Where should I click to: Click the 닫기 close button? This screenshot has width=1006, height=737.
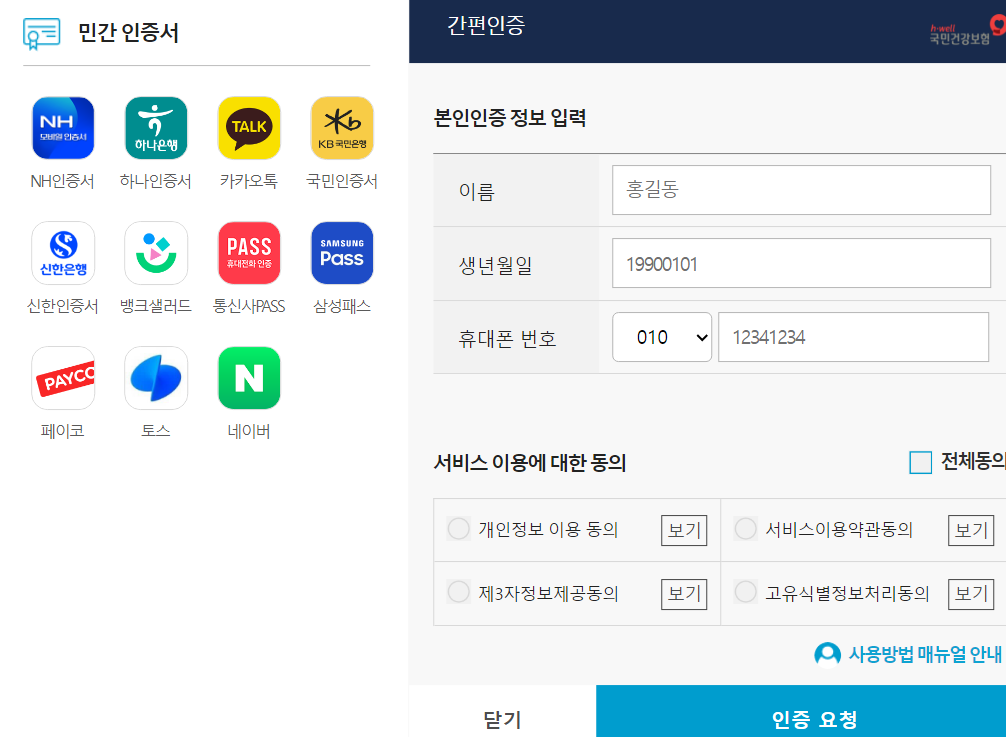click(x=502, y=712)
